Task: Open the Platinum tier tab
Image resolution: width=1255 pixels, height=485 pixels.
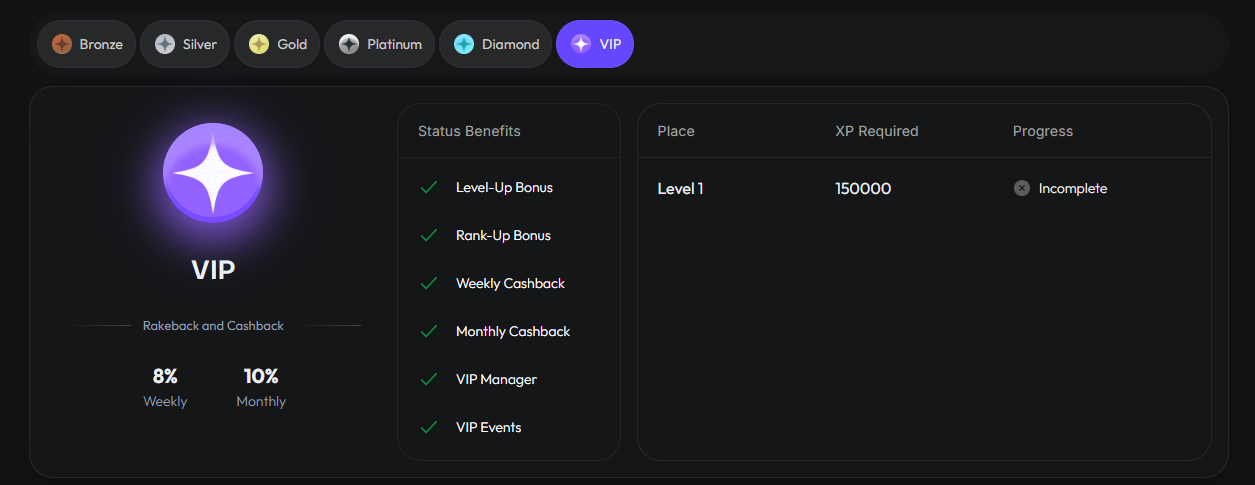Action: (x=380, y=44)
